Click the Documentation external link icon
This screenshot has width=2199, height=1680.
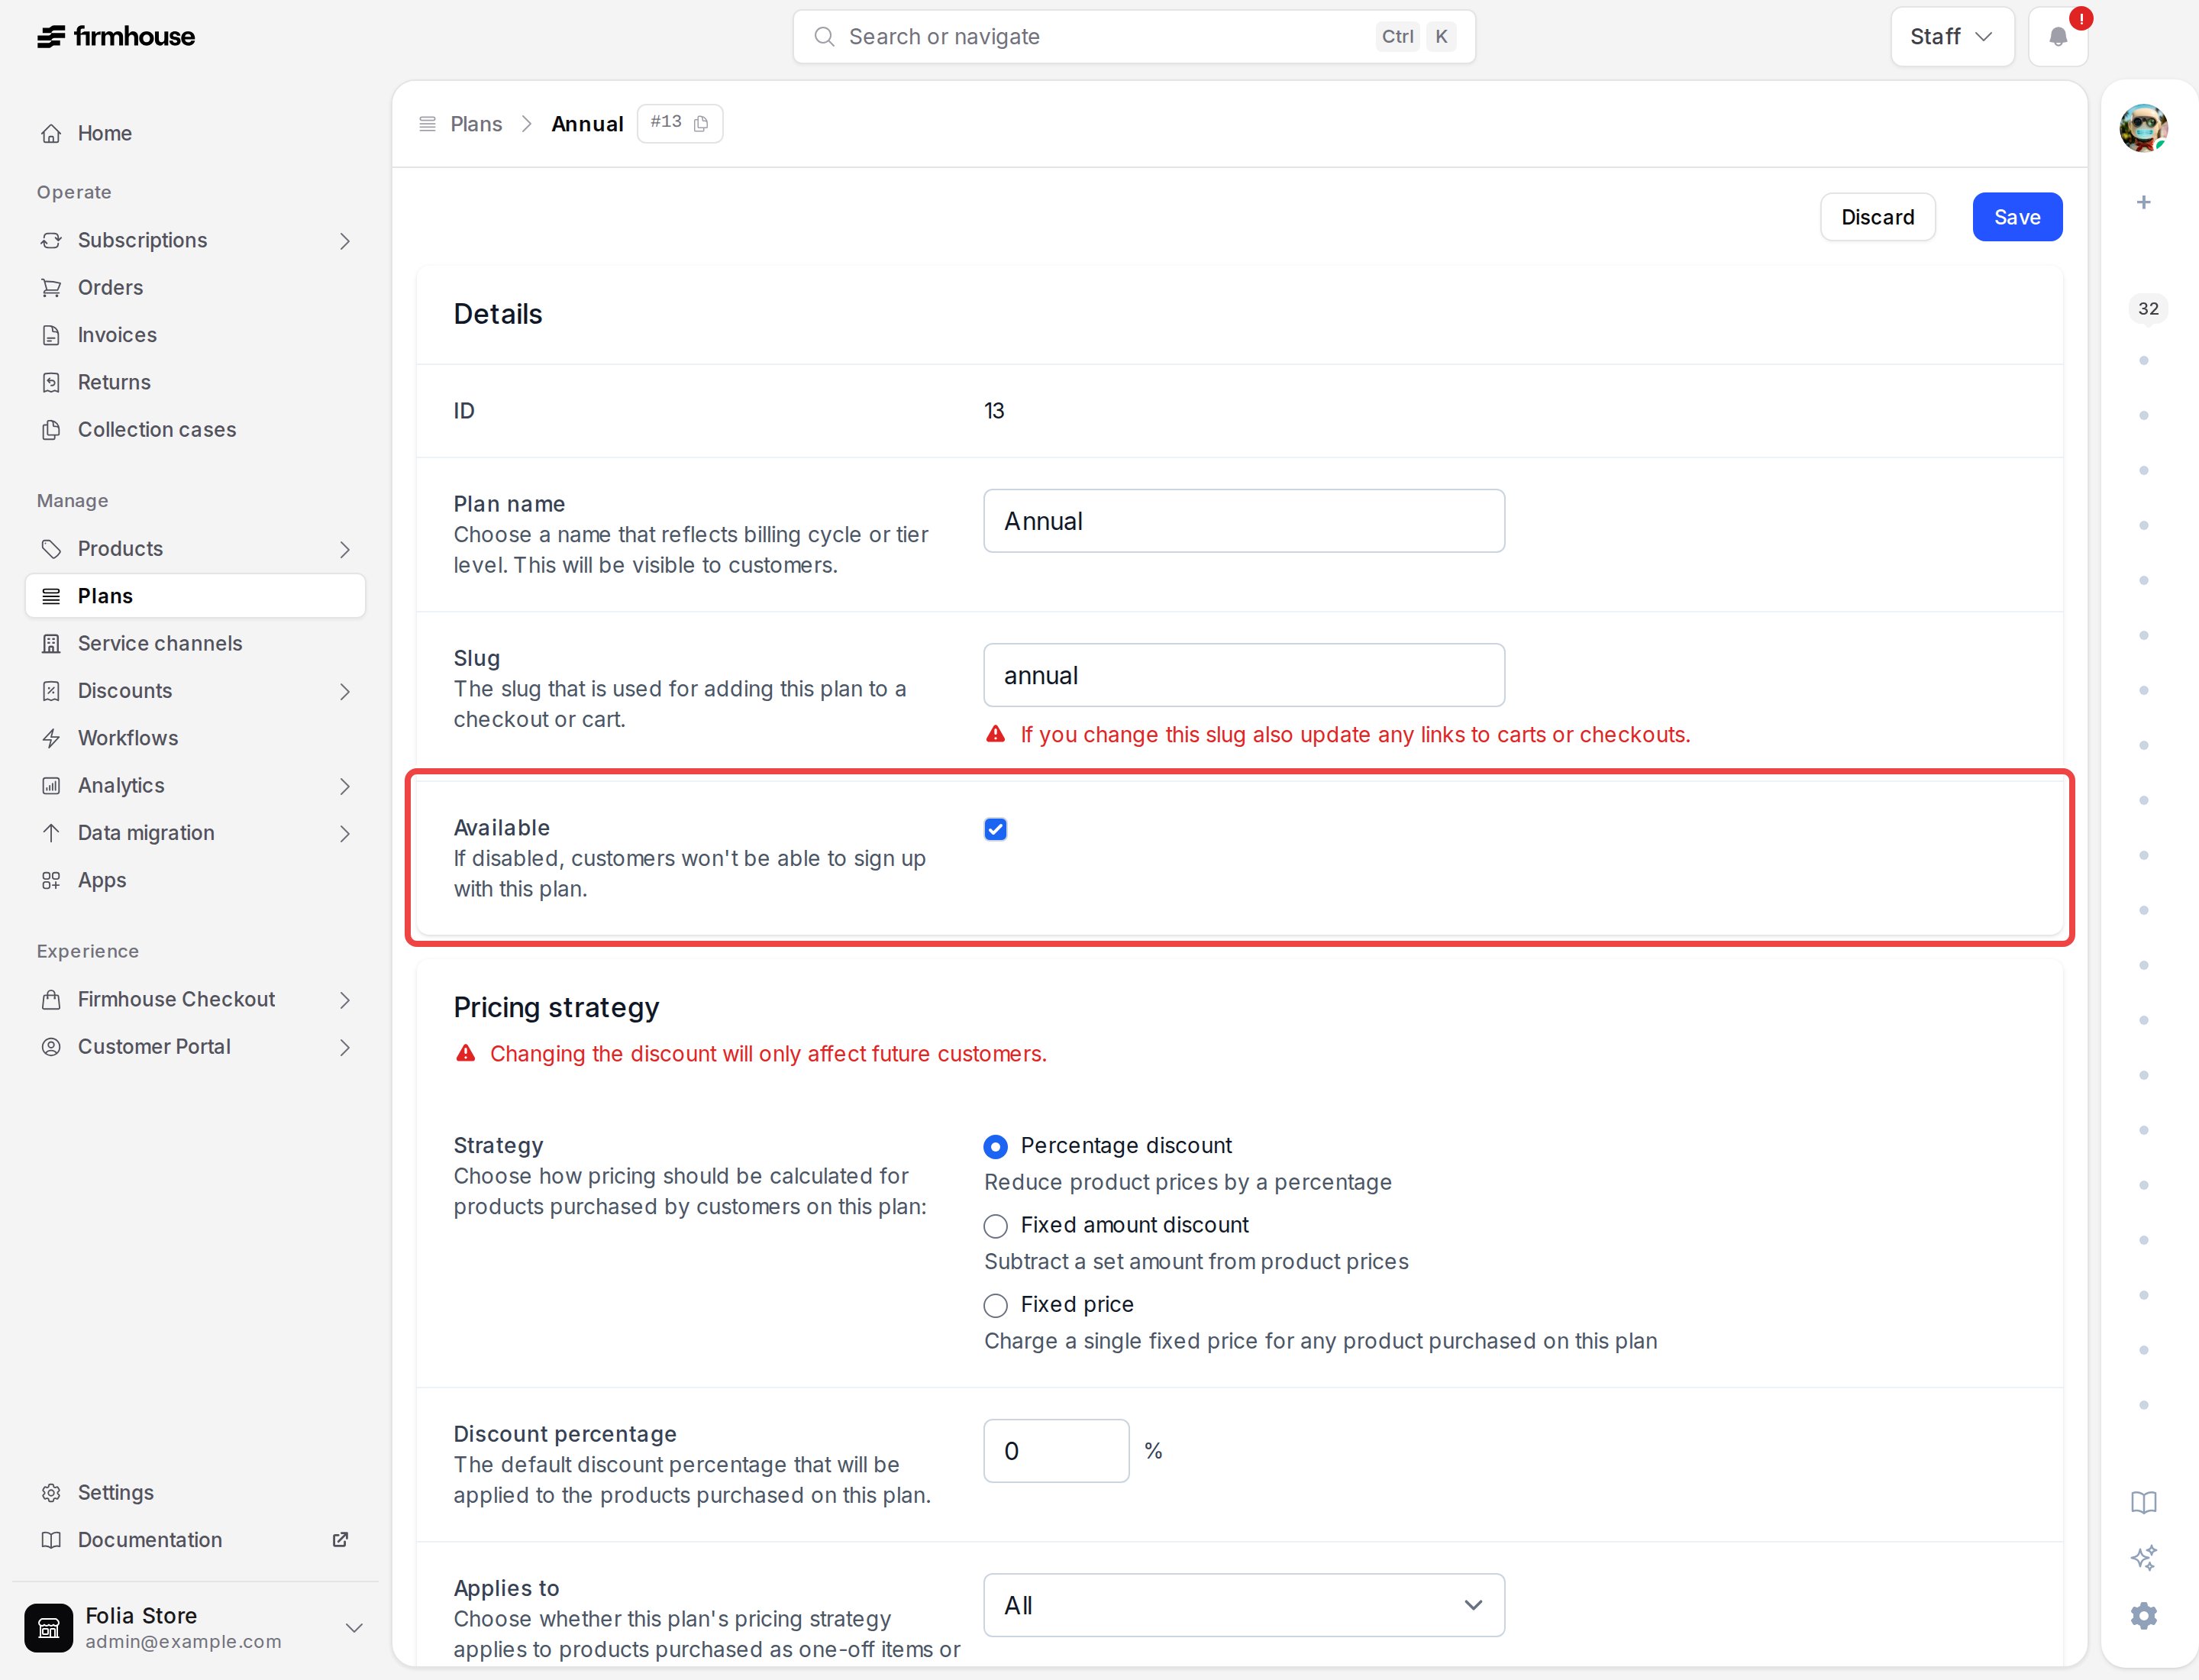340,1540
